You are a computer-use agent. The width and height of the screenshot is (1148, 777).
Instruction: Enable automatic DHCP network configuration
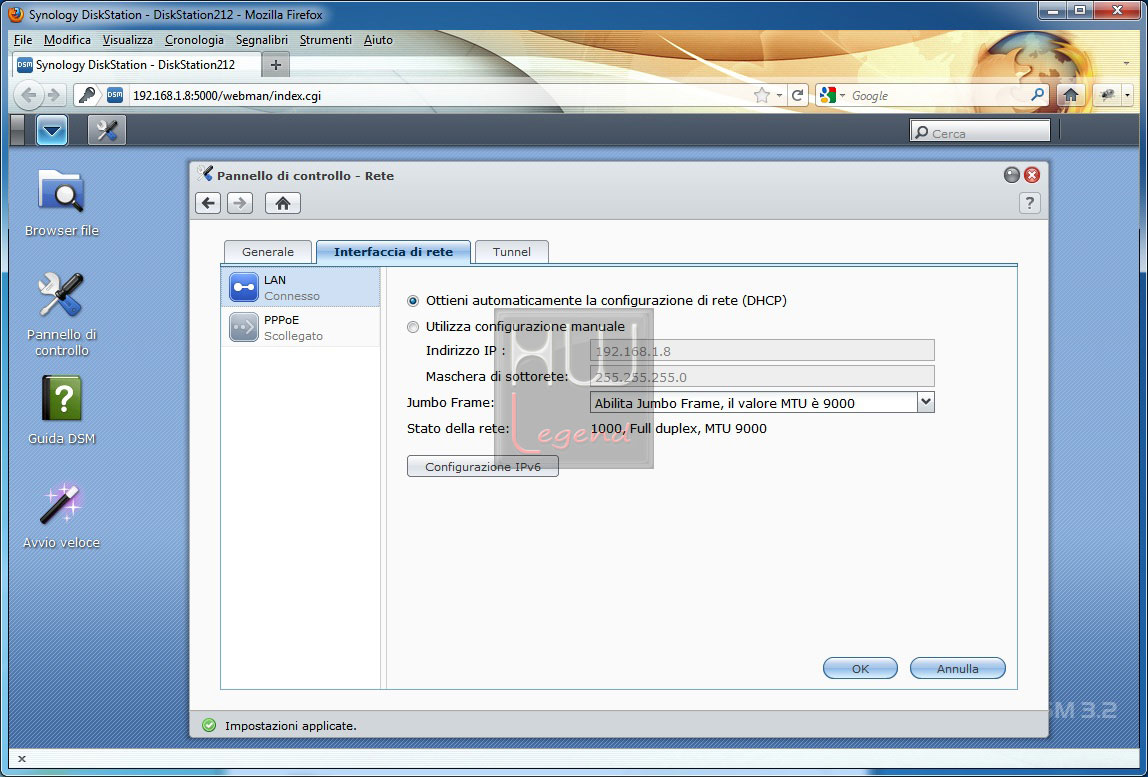point(413,301)
